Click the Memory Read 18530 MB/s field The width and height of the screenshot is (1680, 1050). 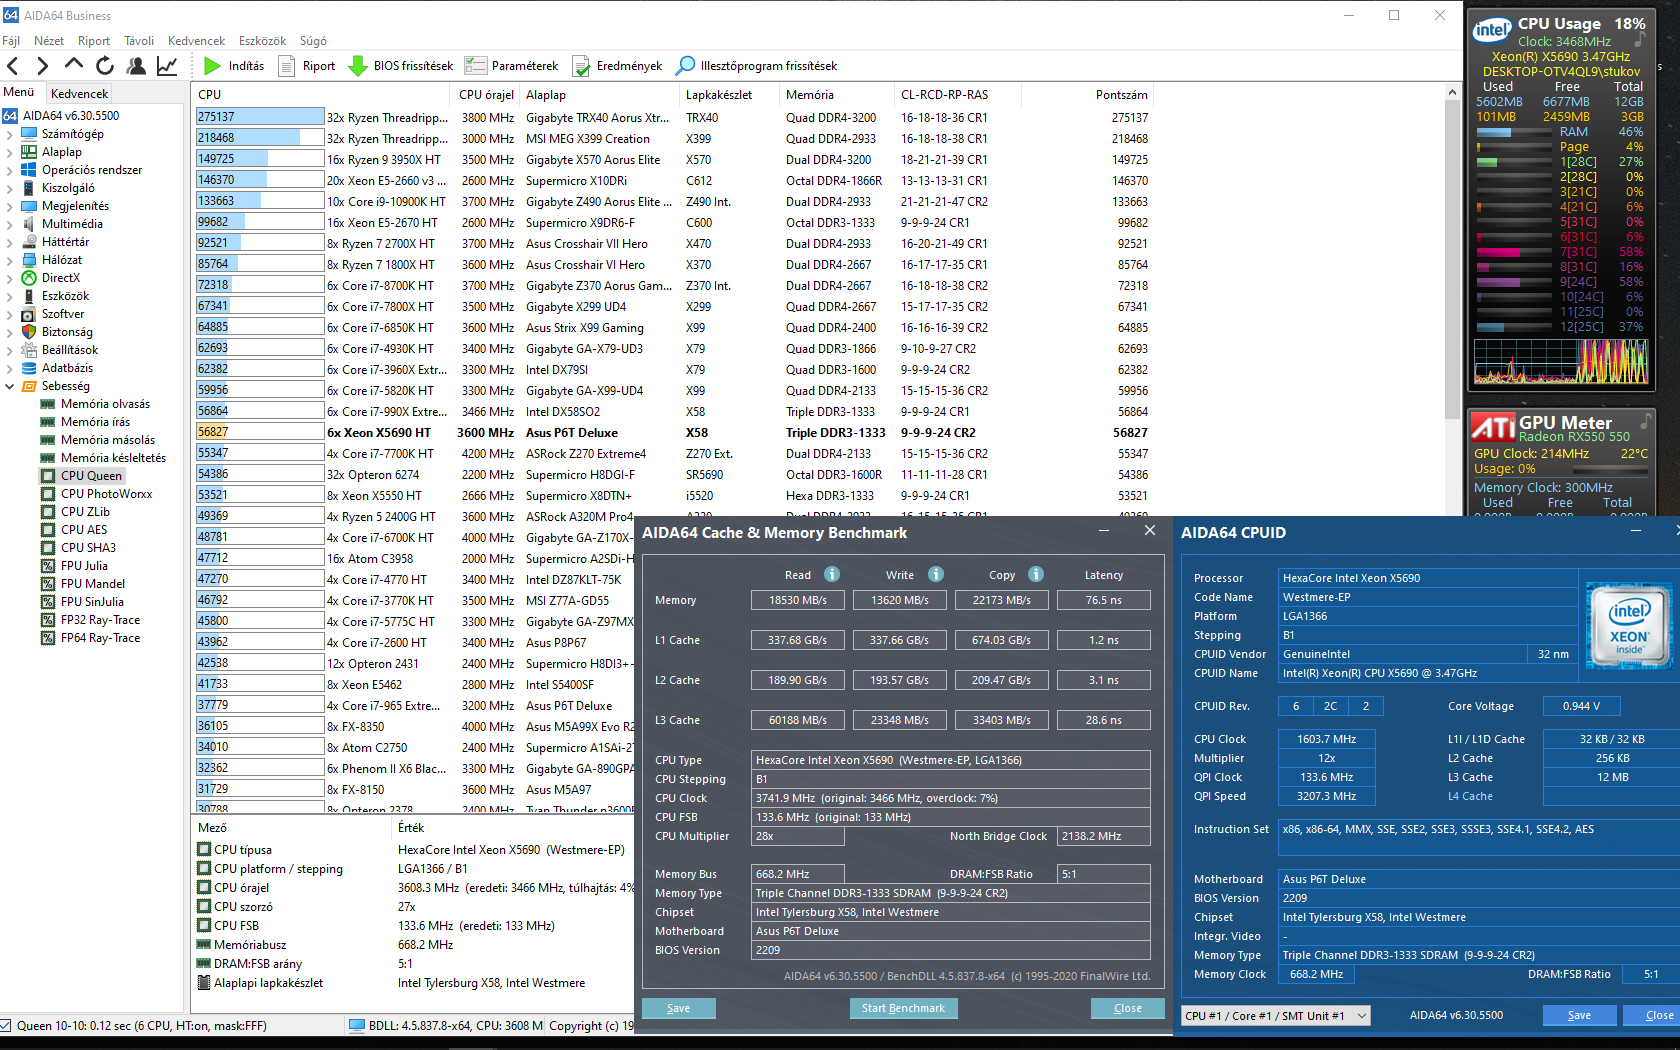point(798,600)
